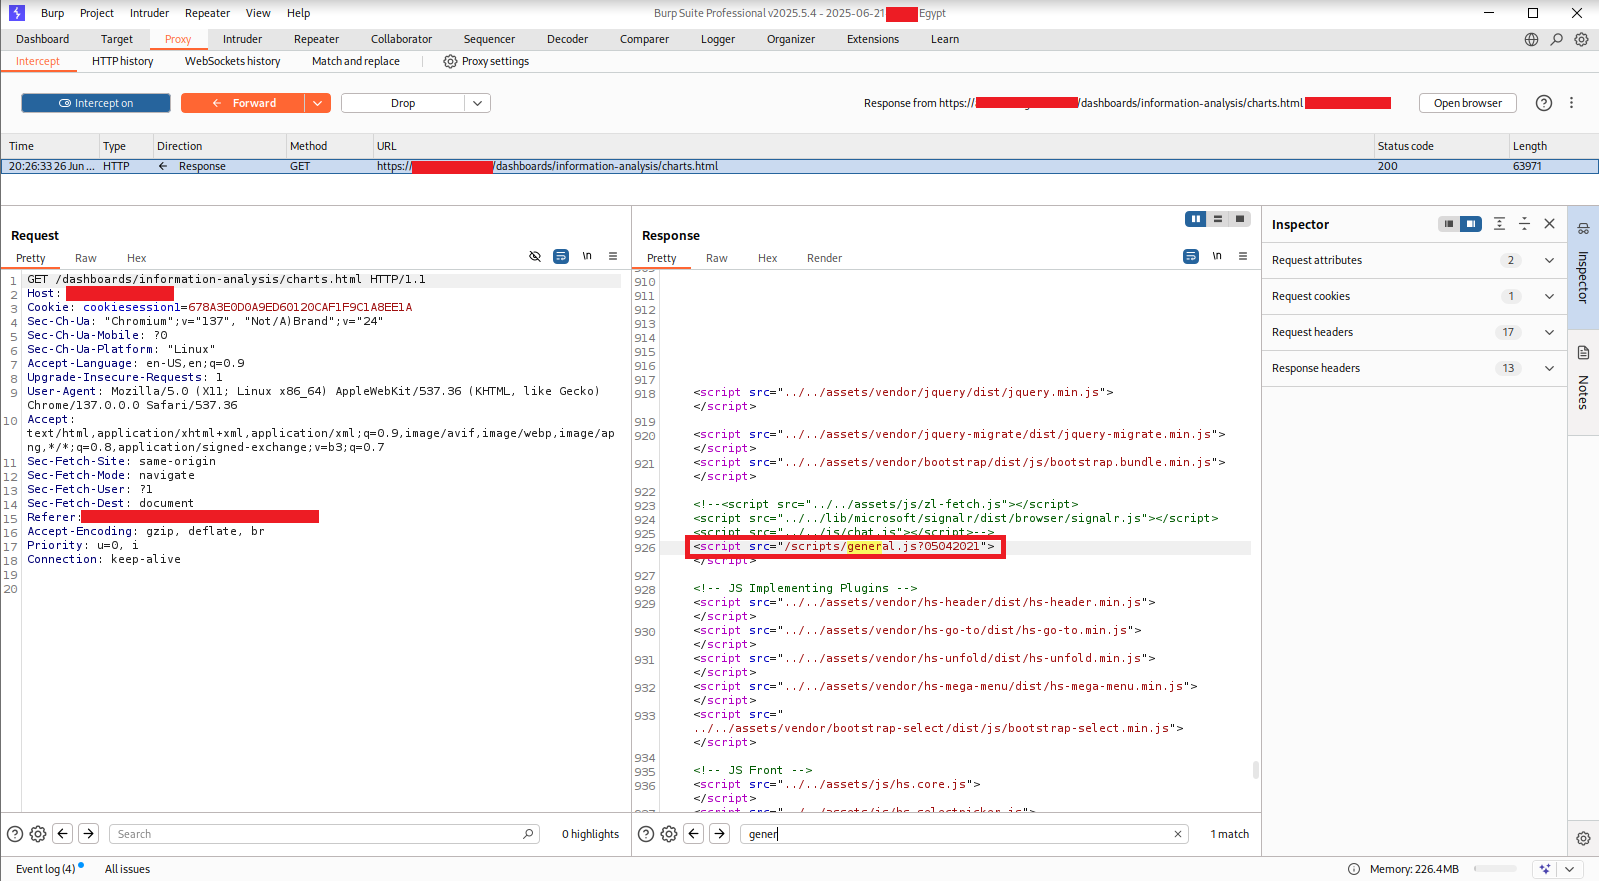Screen dimensions: 1599x881
Task: Go to previous match in Request search
Action: (x=63, y=833)
